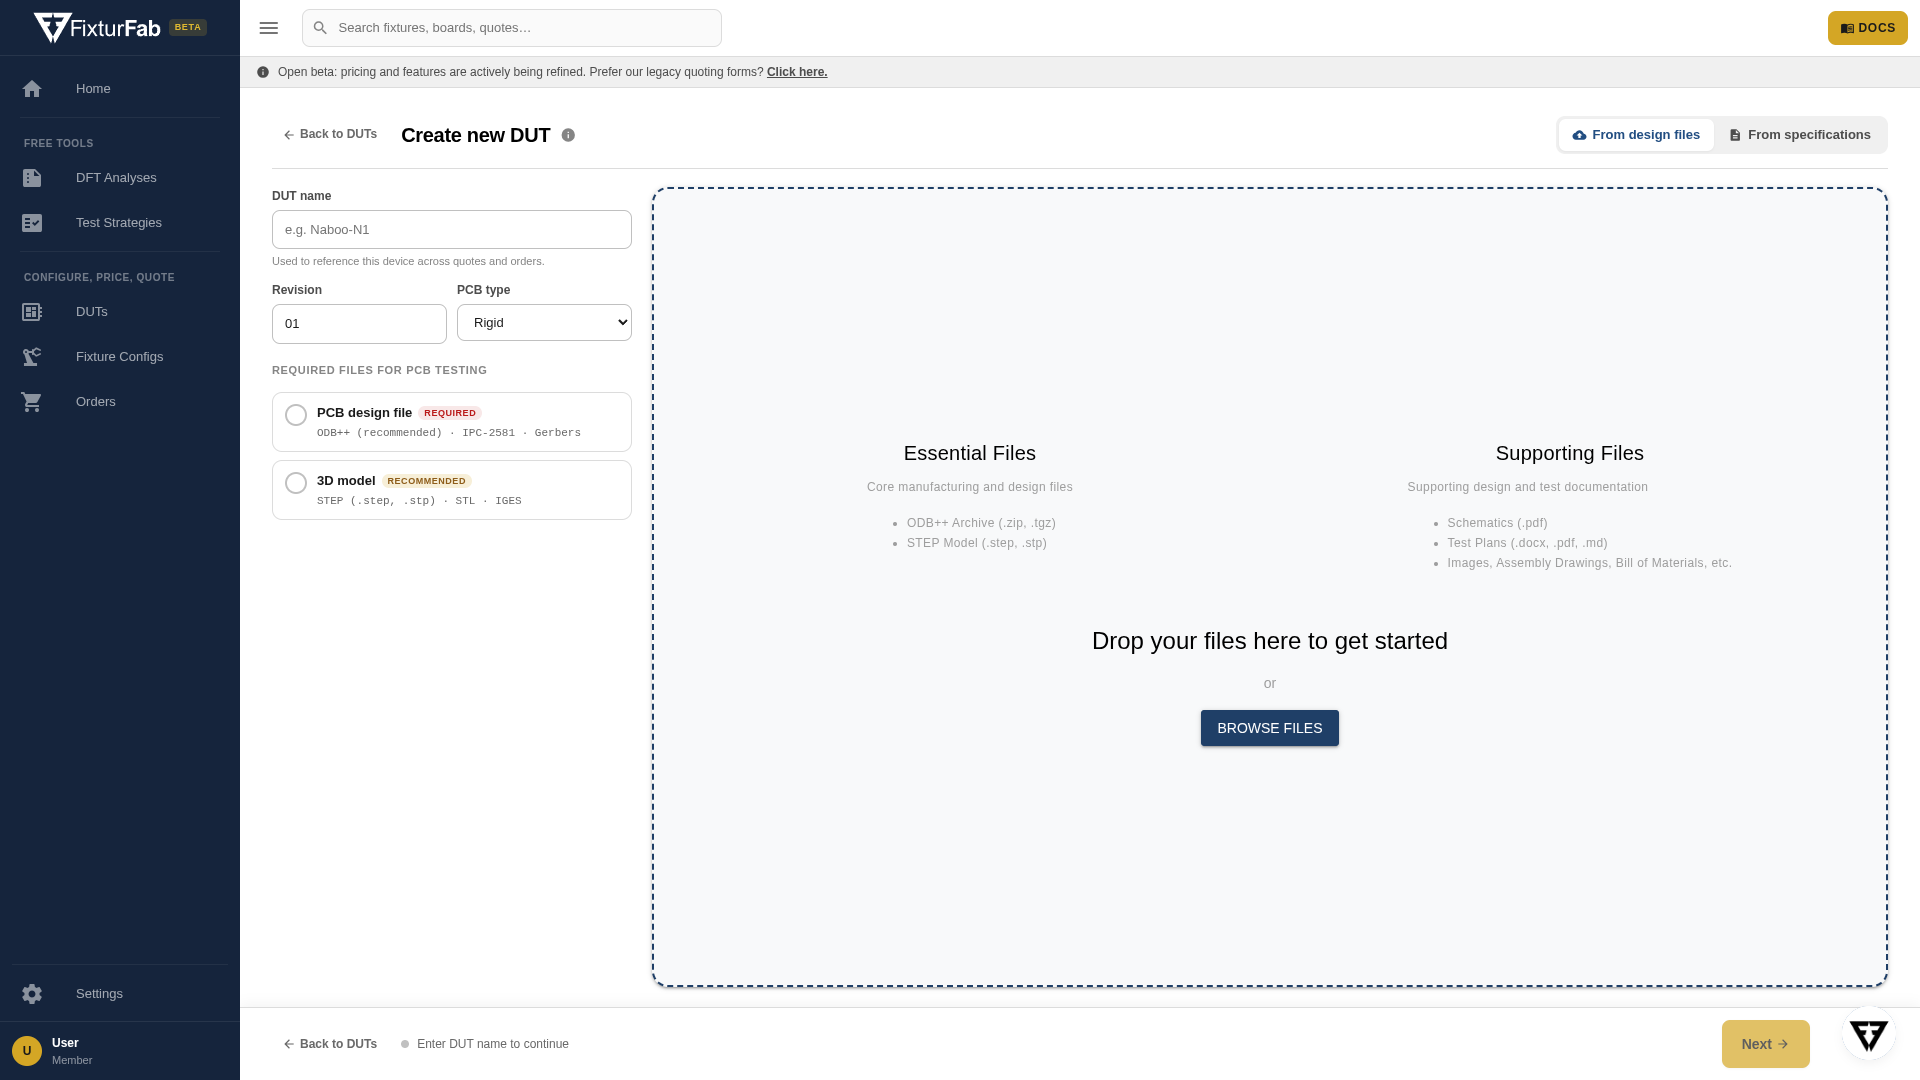Click the user avatar U
Image resolution: width=1920 pixels, height=1080 pixels.
point(27,1051)
